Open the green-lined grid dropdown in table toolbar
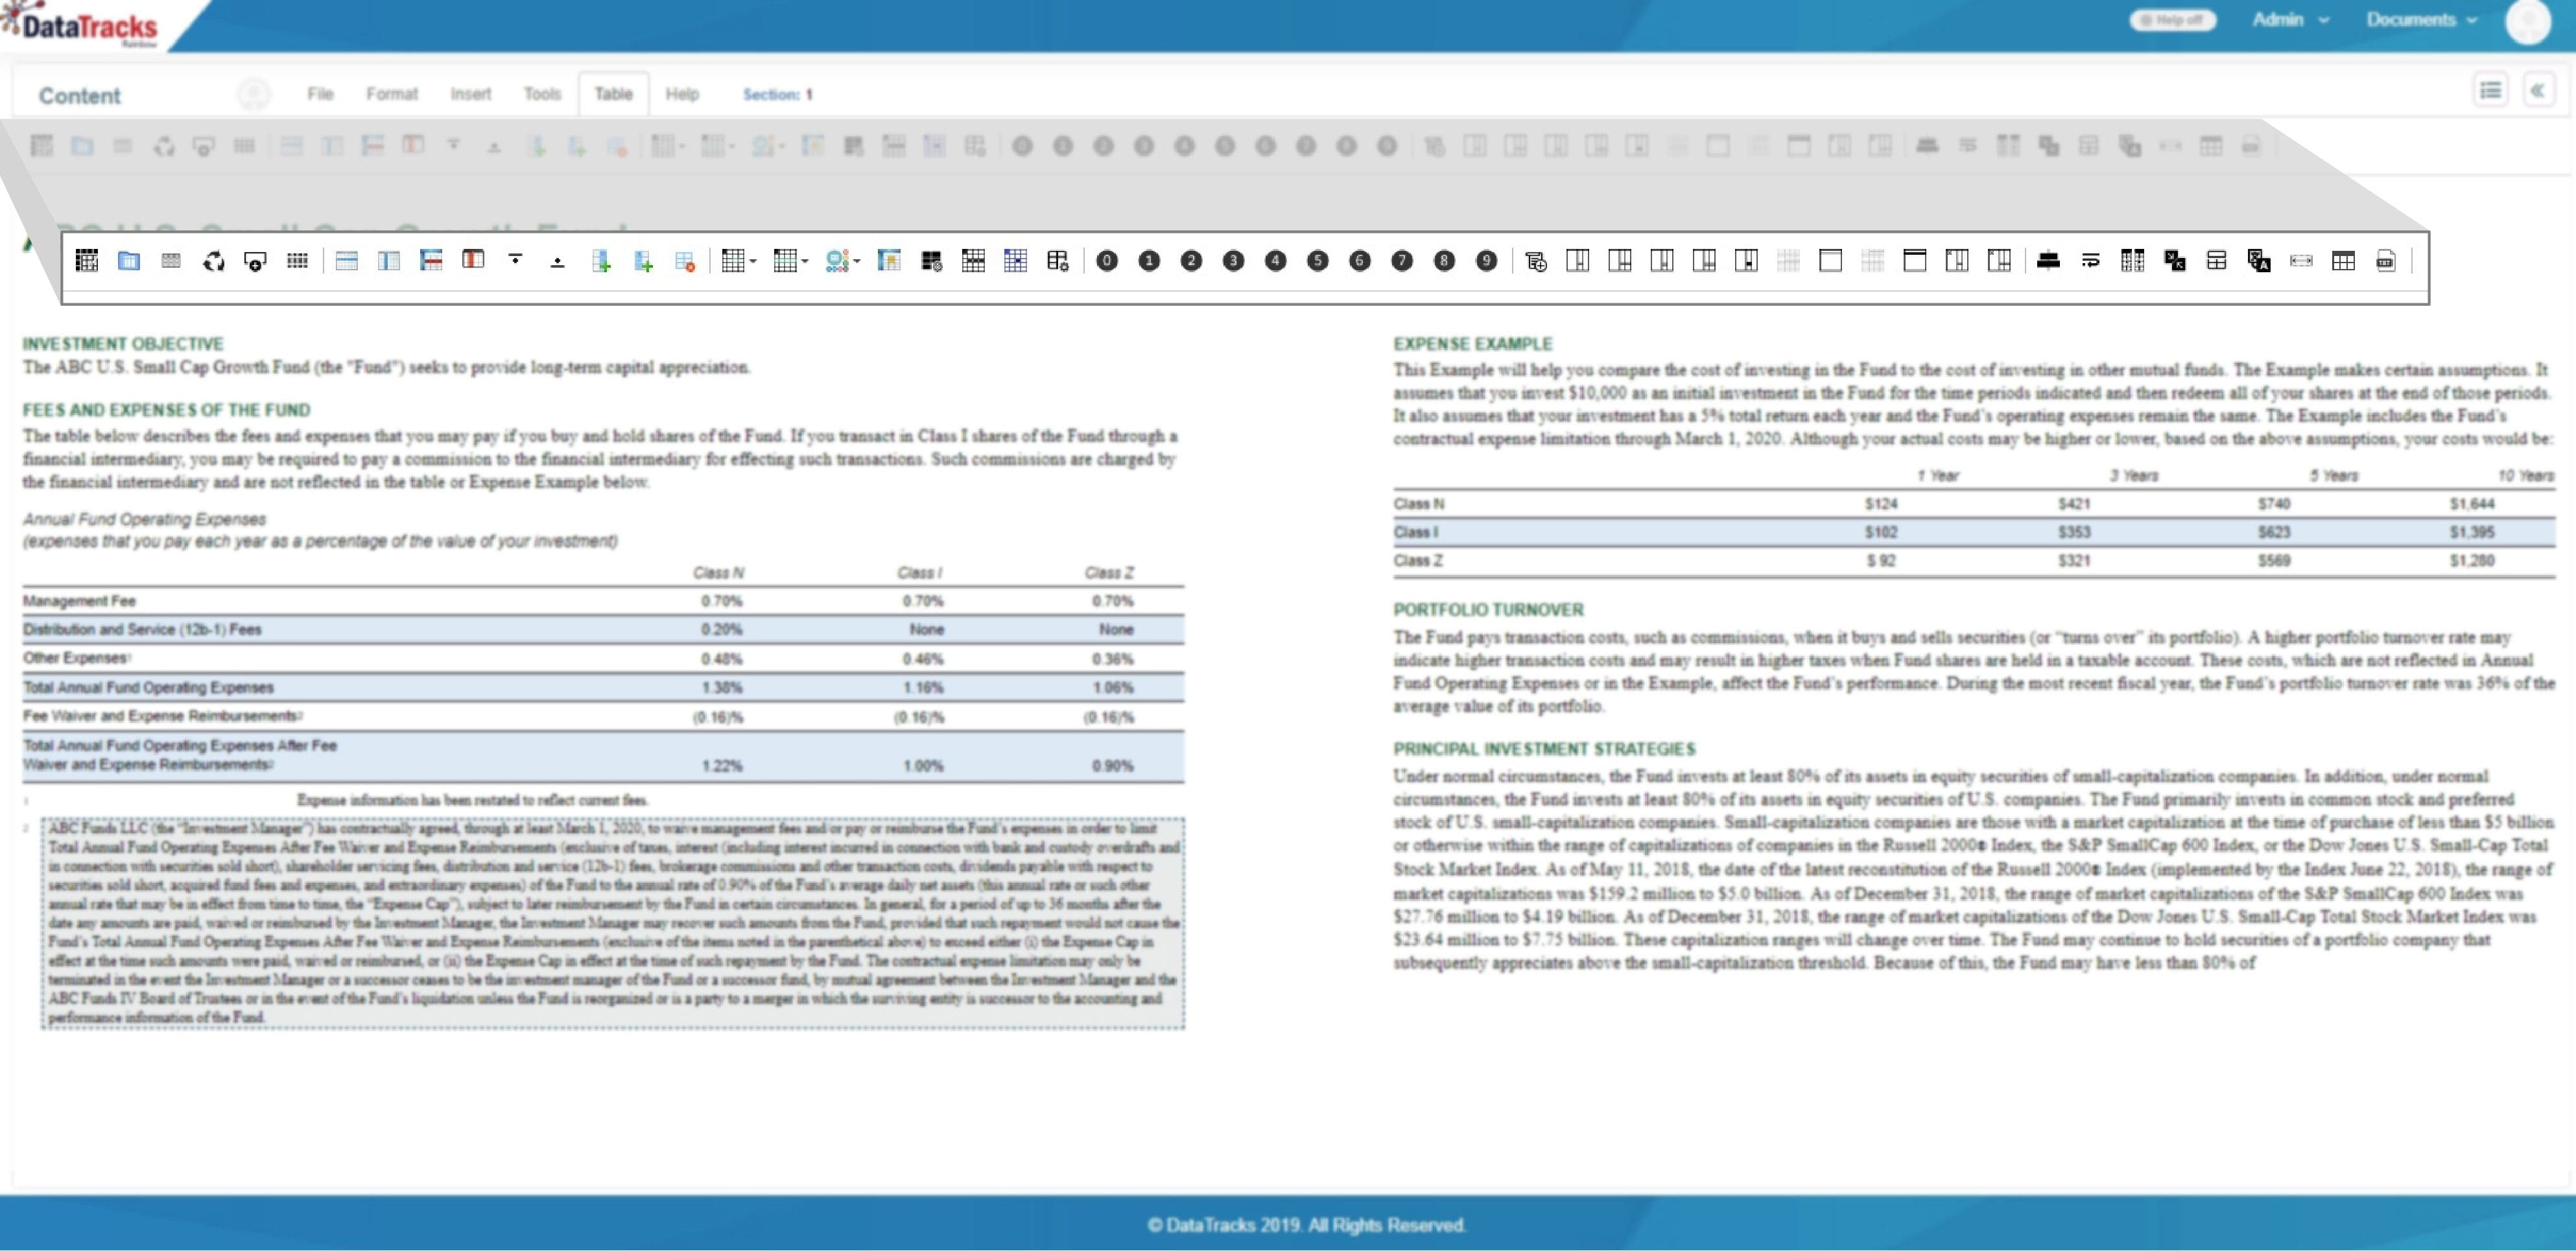Screen dimensions: 2576x1251 [790, 261]
